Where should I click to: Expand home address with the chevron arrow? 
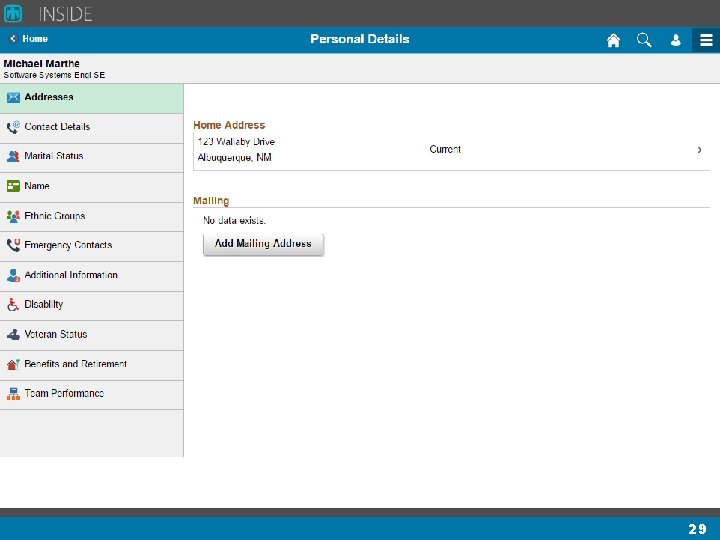click(699, 150)
